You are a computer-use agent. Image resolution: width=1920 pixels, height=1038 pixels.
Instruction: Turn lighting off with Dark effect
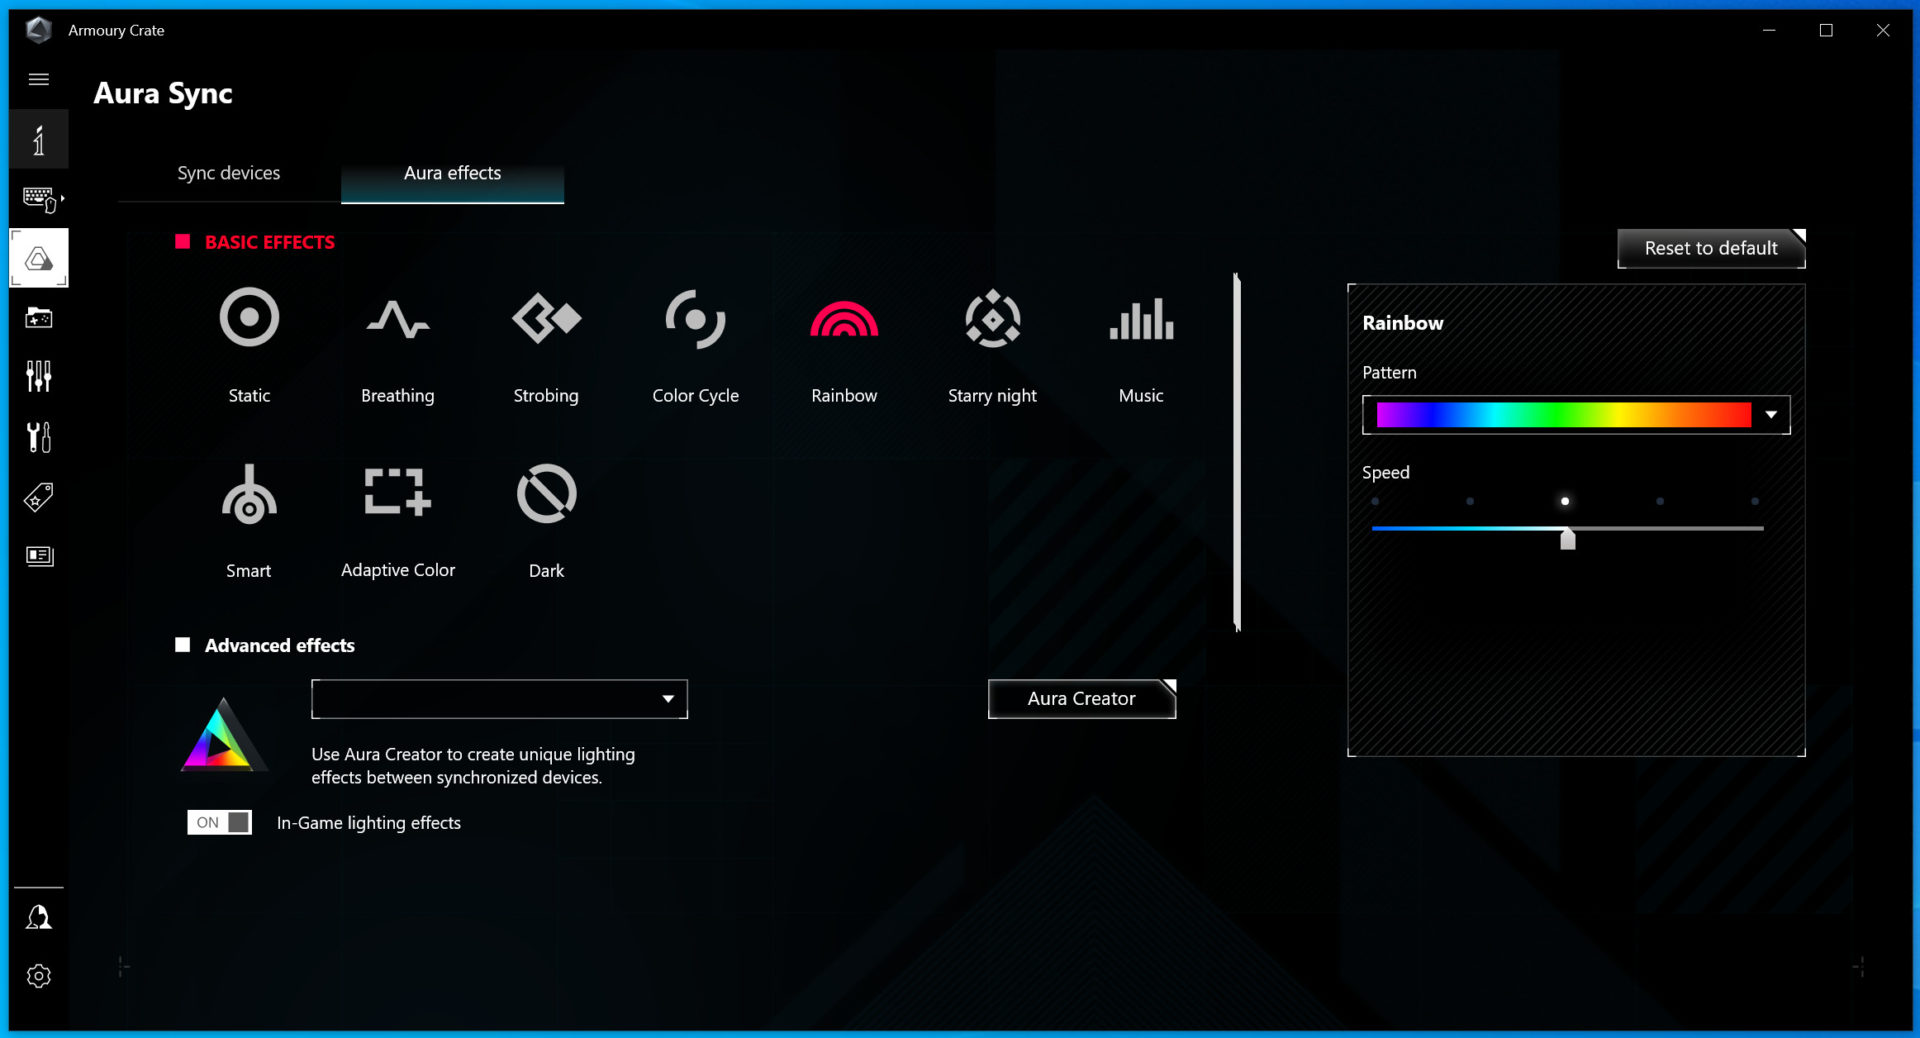(x=546, y=493)
